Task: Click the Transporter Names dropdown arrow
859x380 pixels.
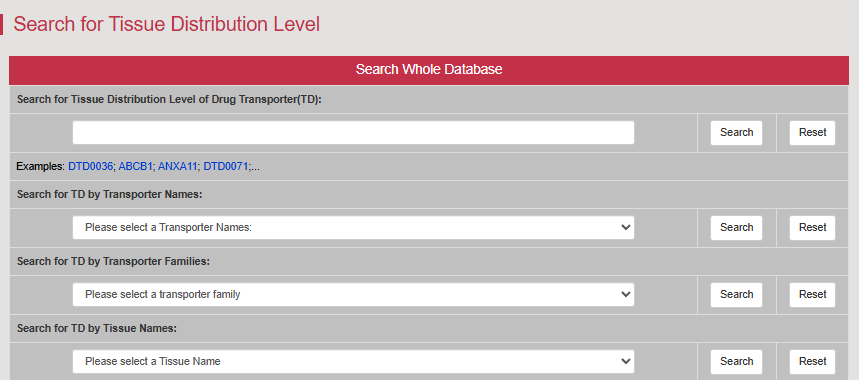Action: 626,228
